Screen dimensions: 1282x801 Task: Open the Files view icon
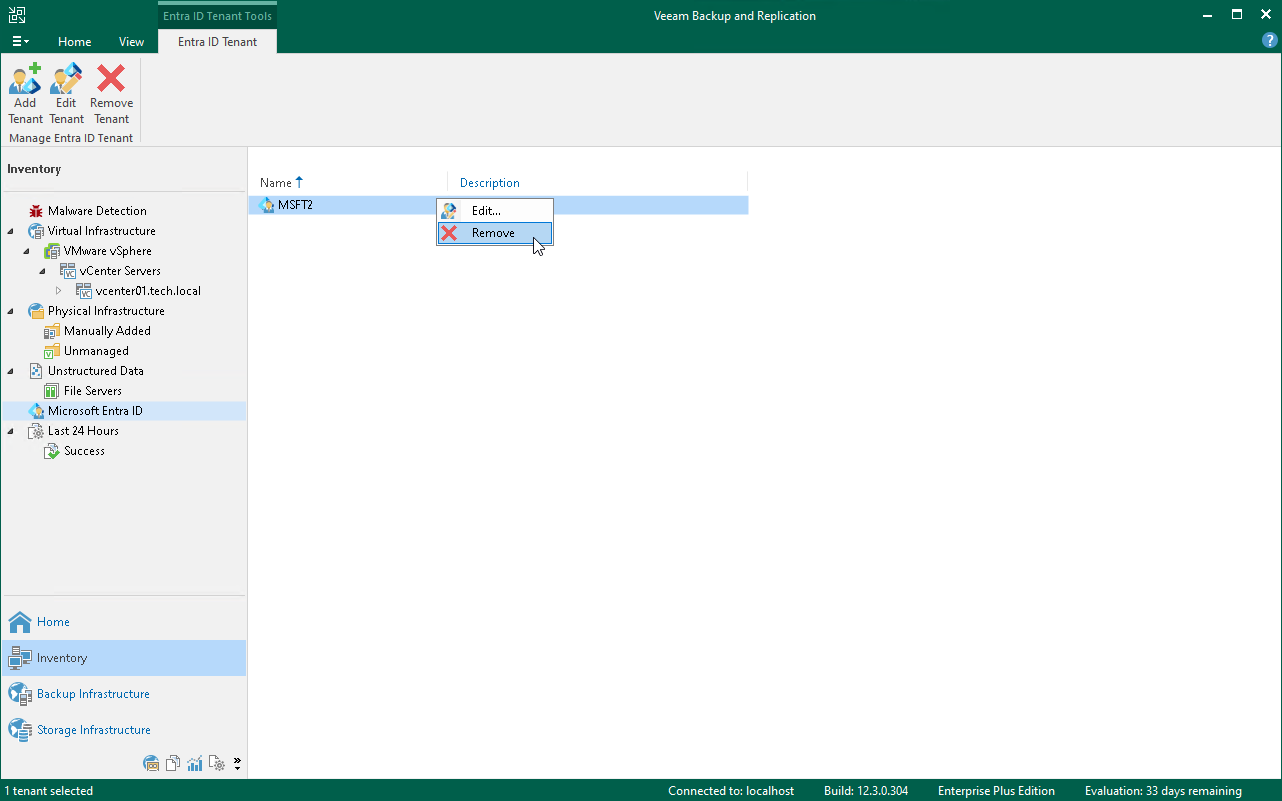click(173, 764)
